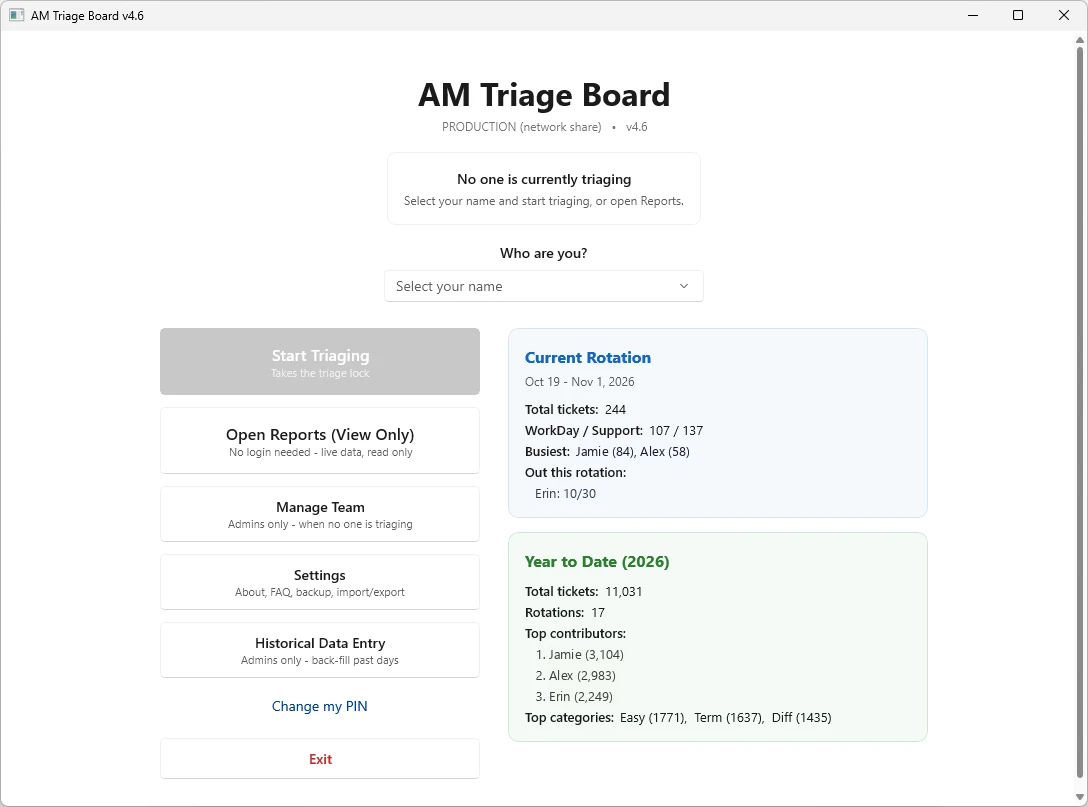The width and height of the screenshot is (1088, 807).
Task: Open Settings (About, FAQ, backup)
Action: tap(320, 582)
